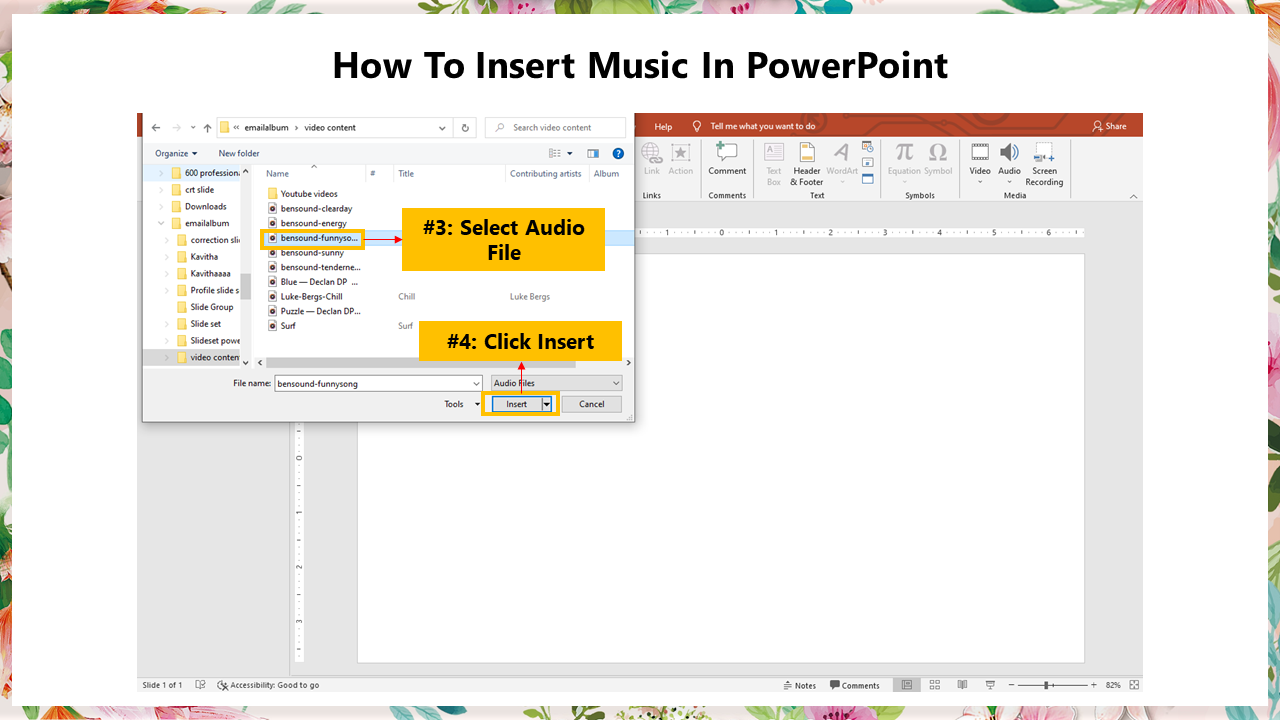1280x720 pixels.
Task: Click Accessibility: Good to go
Action: point(269,685)
